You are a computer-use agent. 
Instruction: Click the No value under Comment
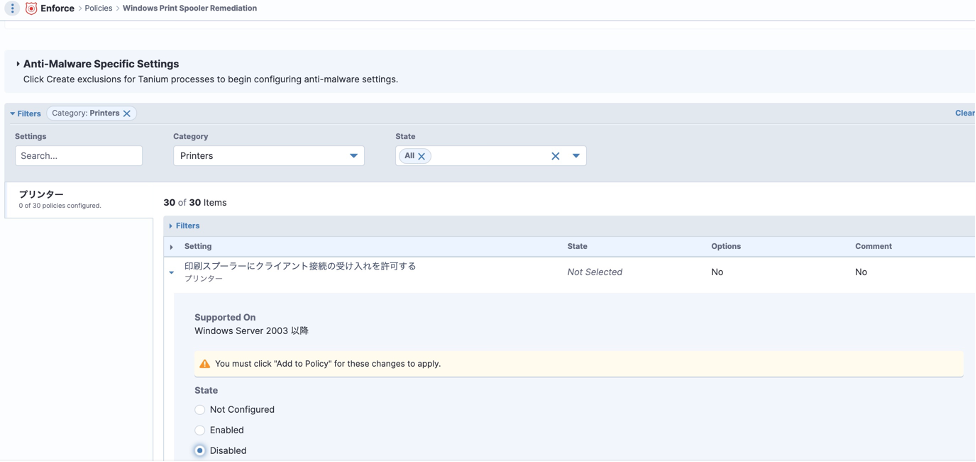click(x=861, y=272)
